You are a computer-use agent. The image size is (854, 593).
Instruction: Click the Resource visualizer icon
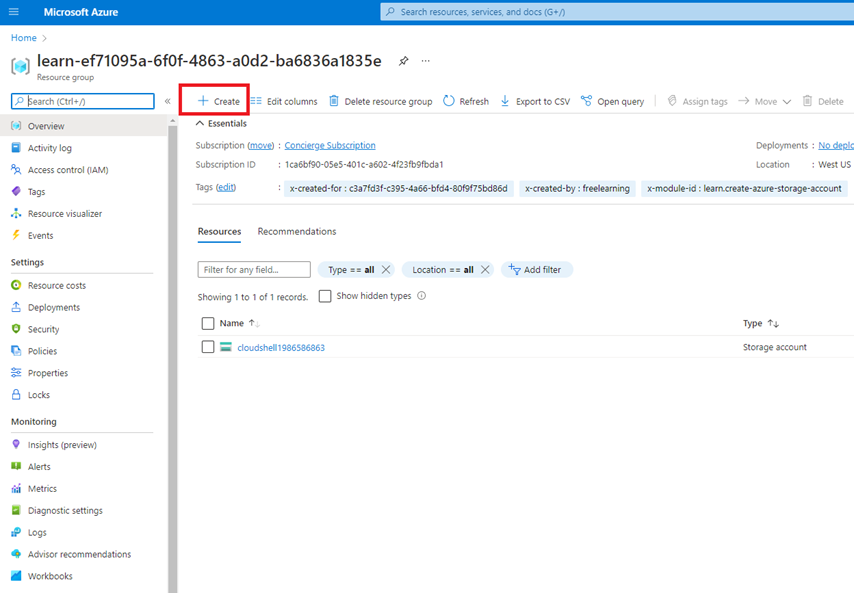click(x=16, y=213)
